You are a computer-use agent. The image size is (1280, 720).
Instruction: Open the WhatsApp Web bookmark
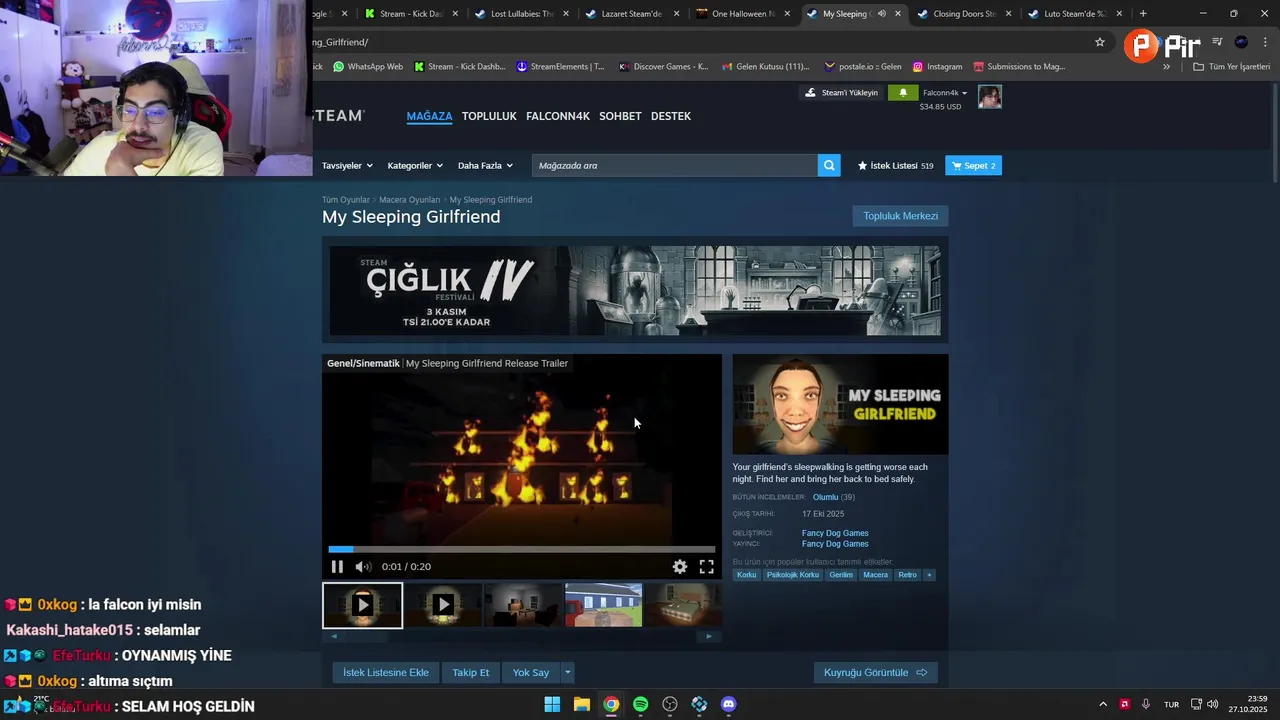coord(368,67)
